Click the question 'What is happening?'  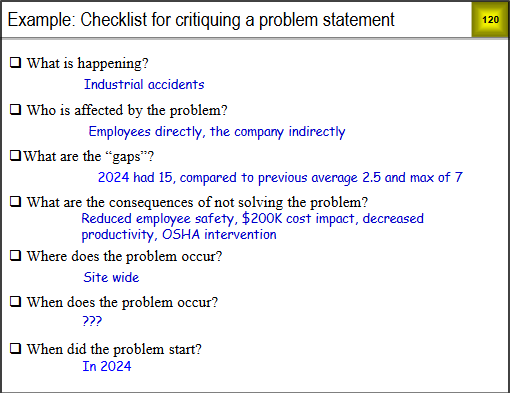coord(88,63)
